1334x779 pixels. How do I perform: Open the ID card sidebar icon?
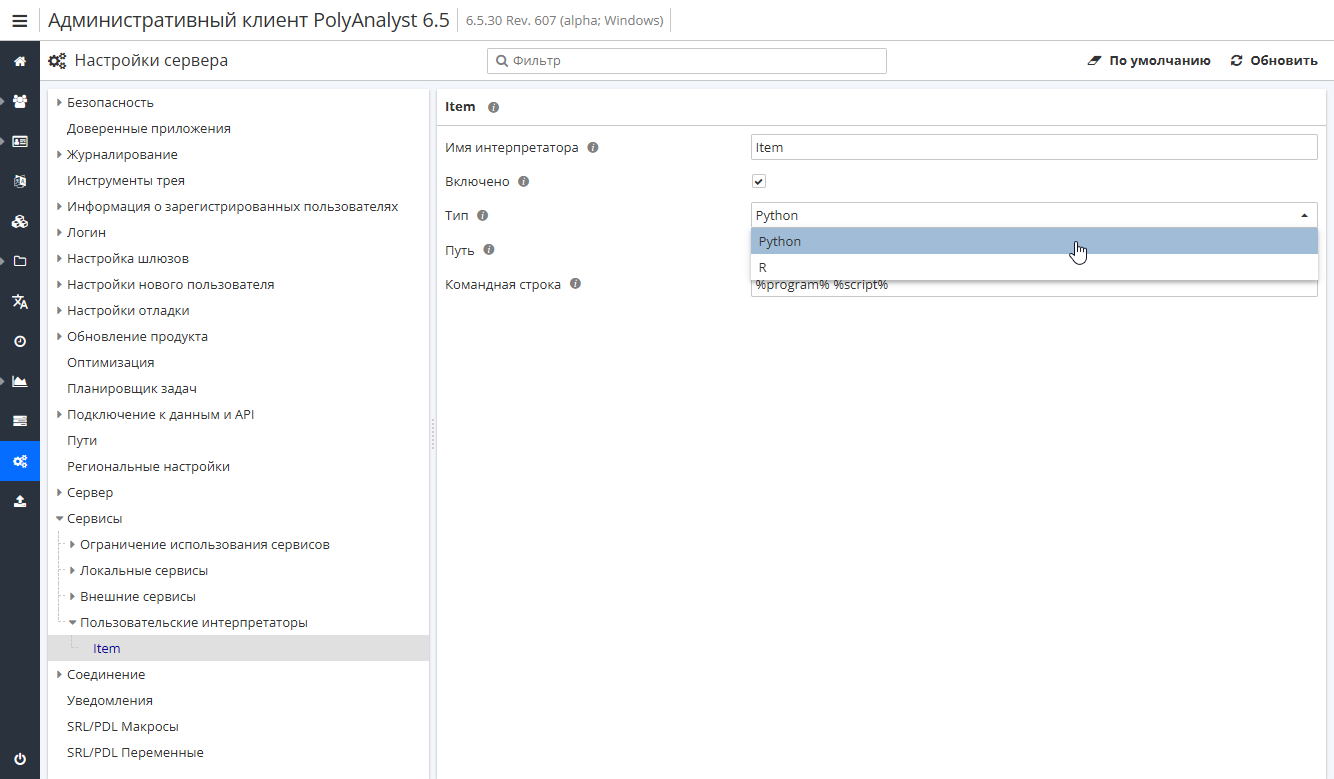pyautogui.click(x=20, y=141)
